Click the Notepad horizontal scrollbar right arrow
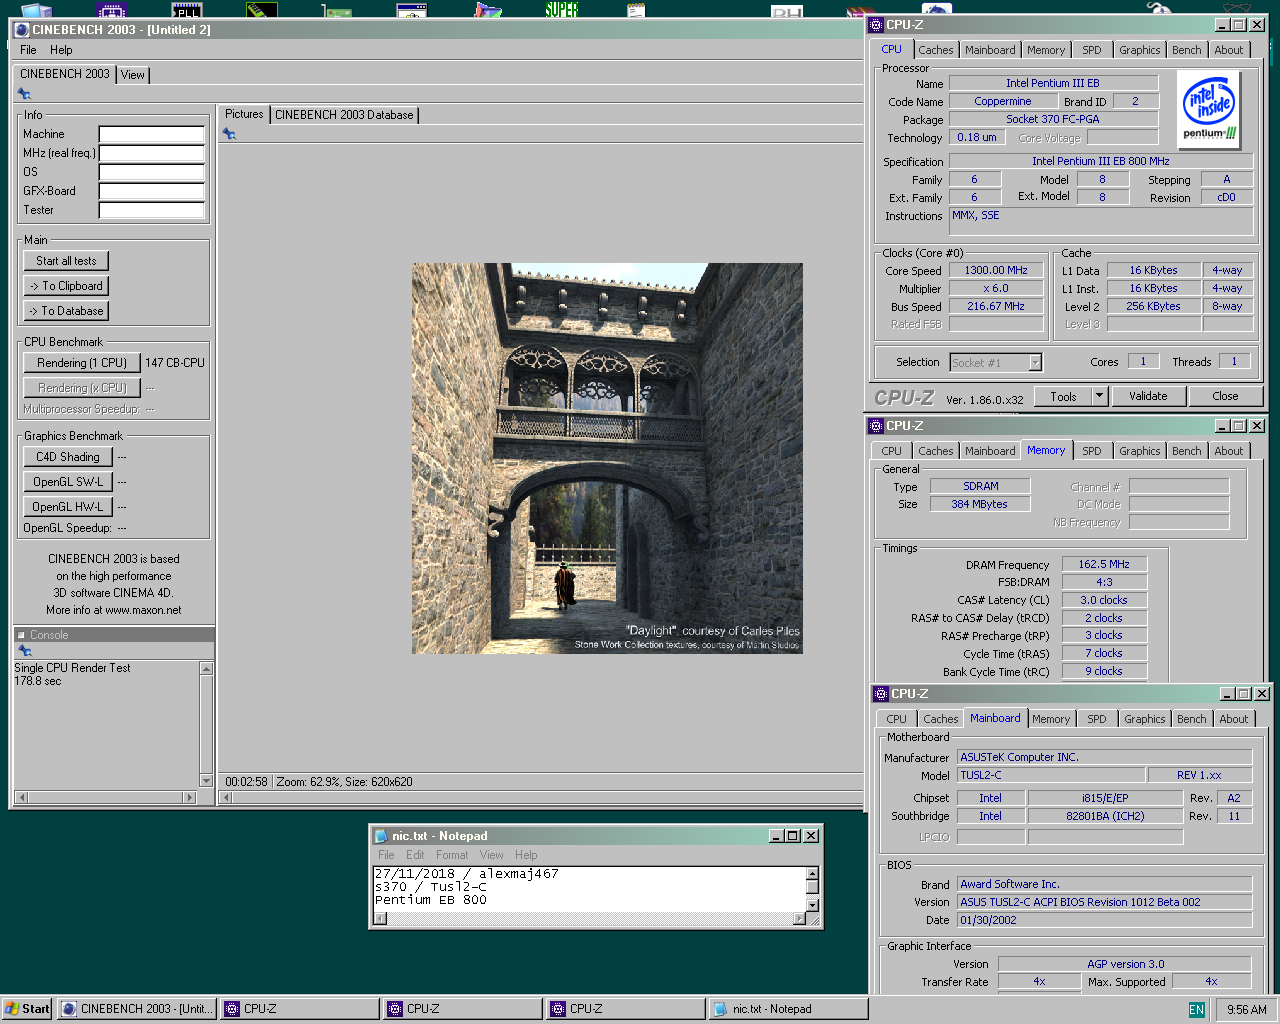This screenshot has width=1280, height=1024. pos(798,918)
